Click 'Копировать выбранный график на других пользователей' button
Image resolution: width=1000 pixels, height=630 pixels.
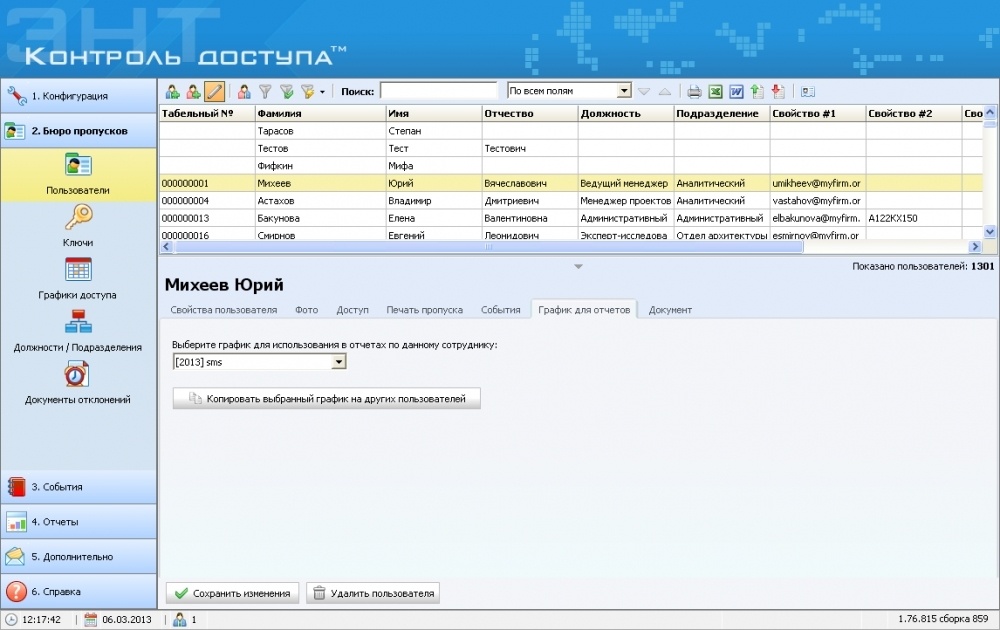click(x=327, y=399)
